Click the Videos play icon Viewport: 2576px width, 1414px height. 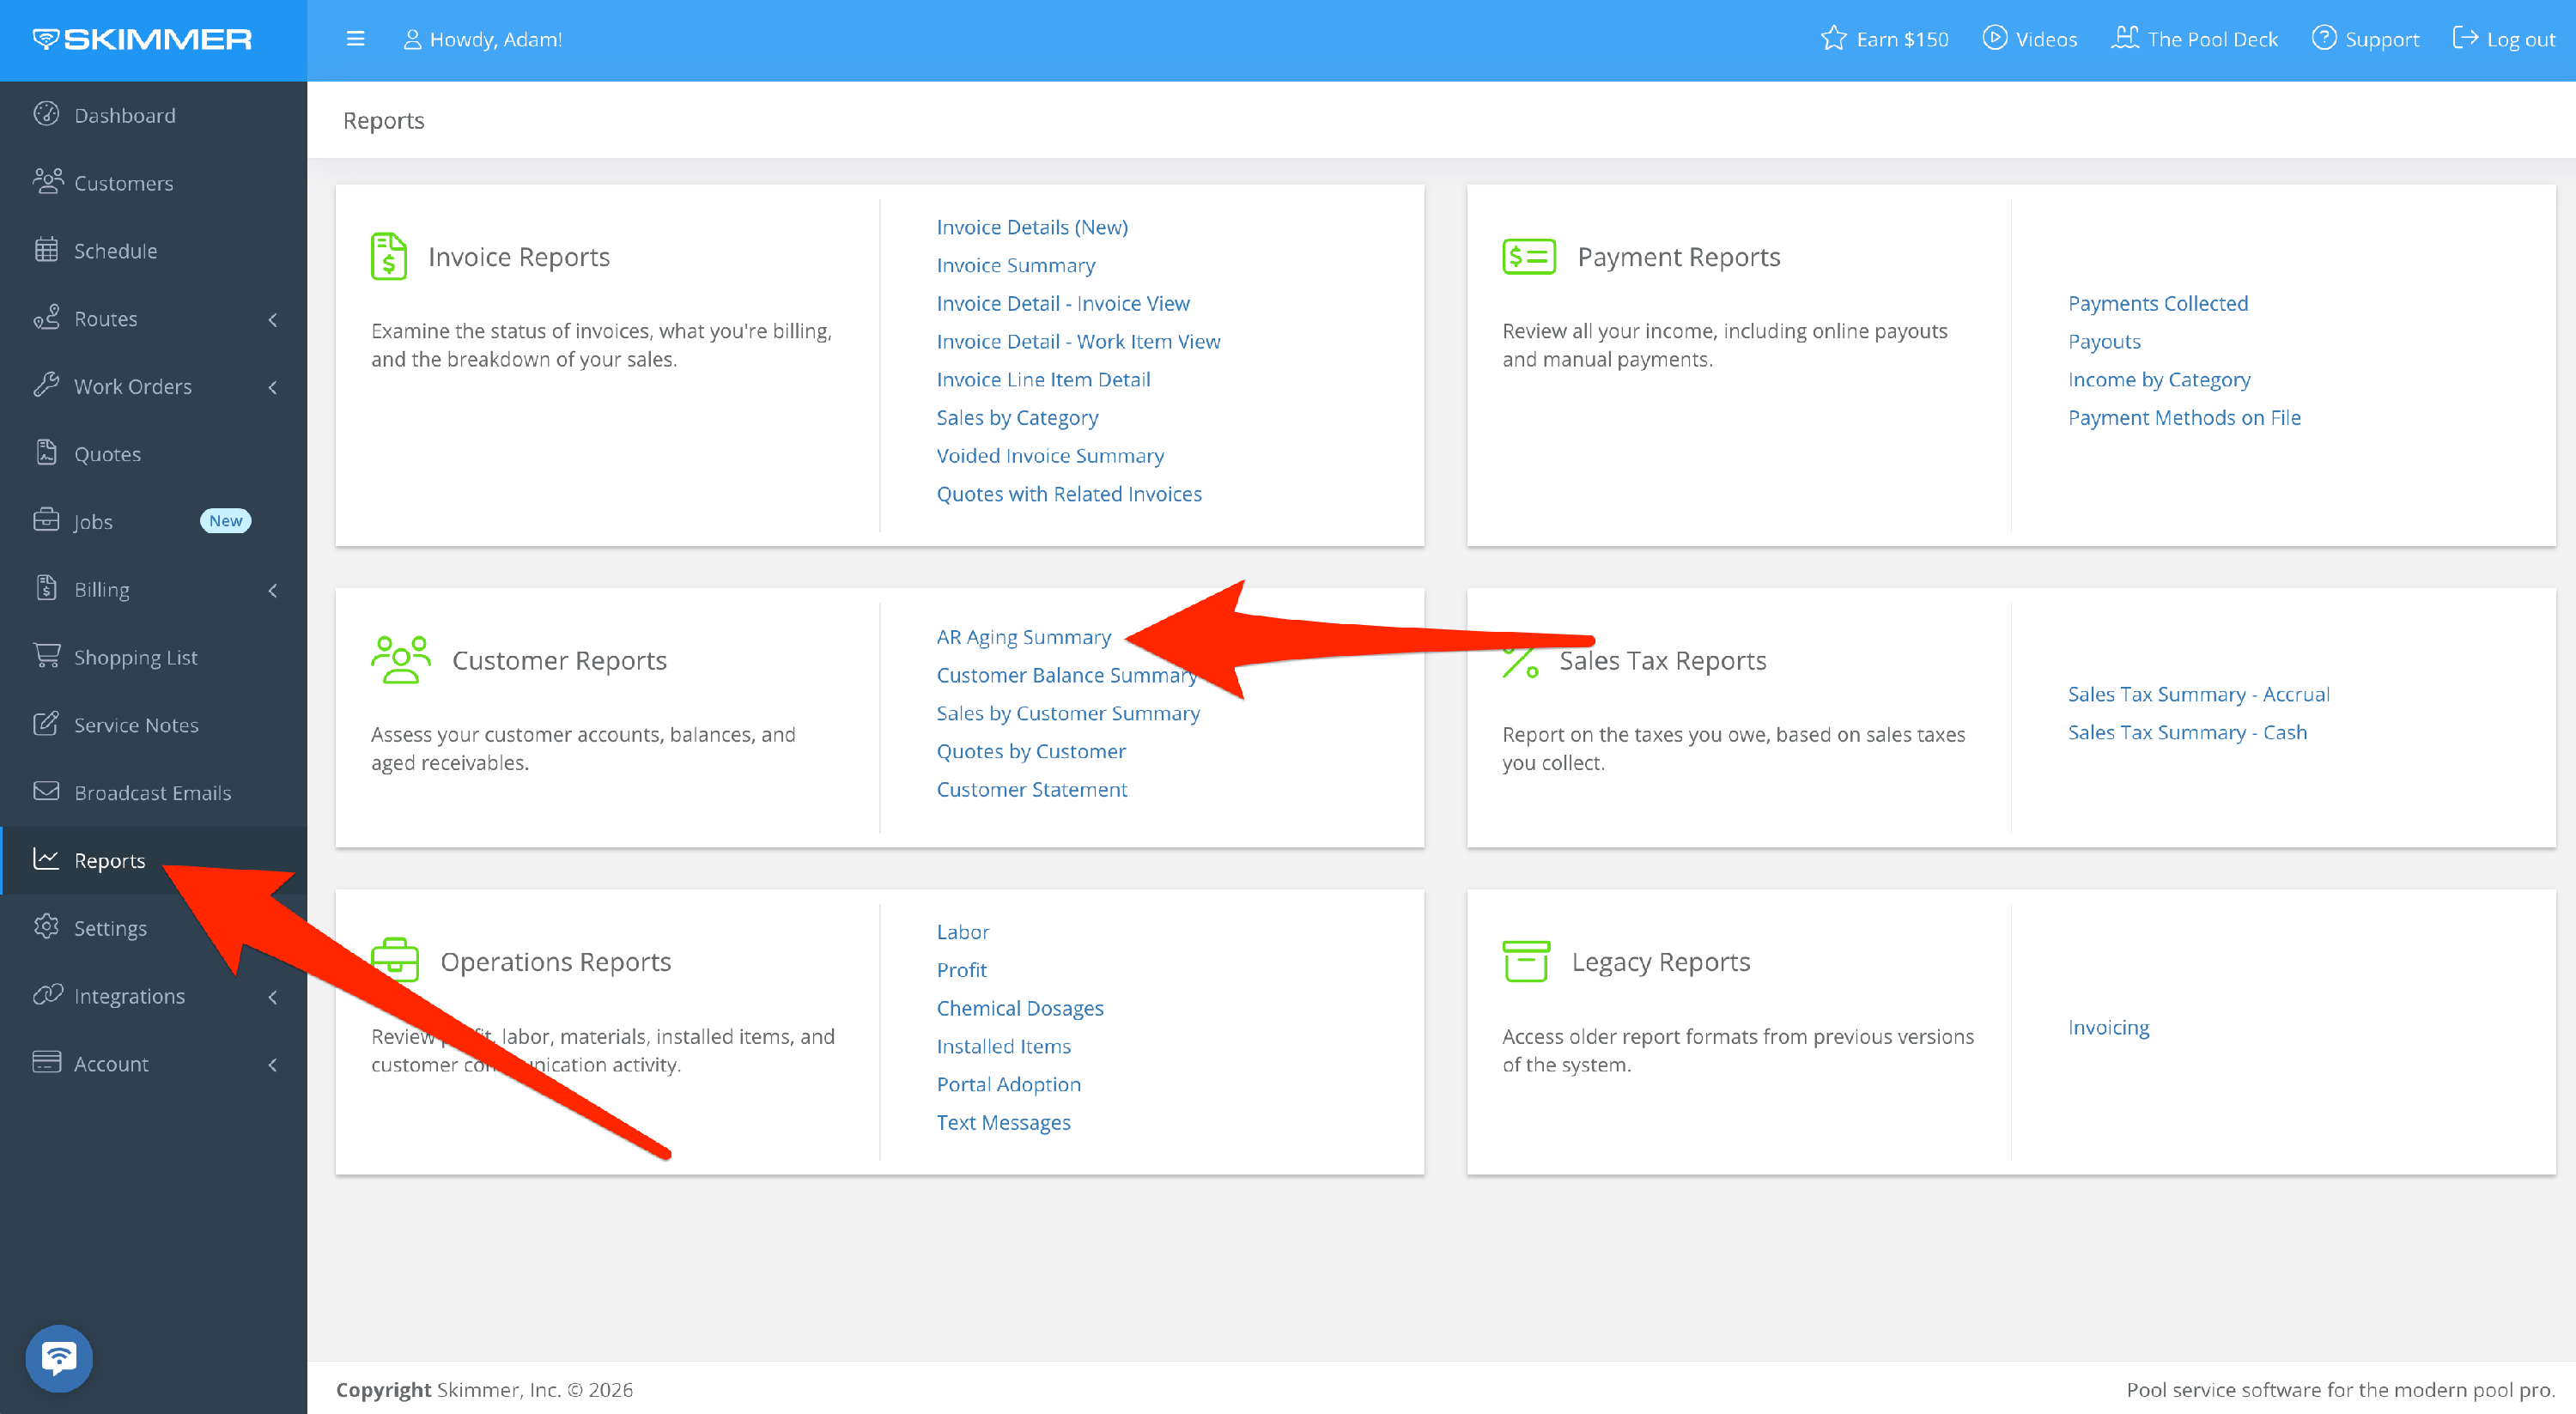coord(1994,39)
